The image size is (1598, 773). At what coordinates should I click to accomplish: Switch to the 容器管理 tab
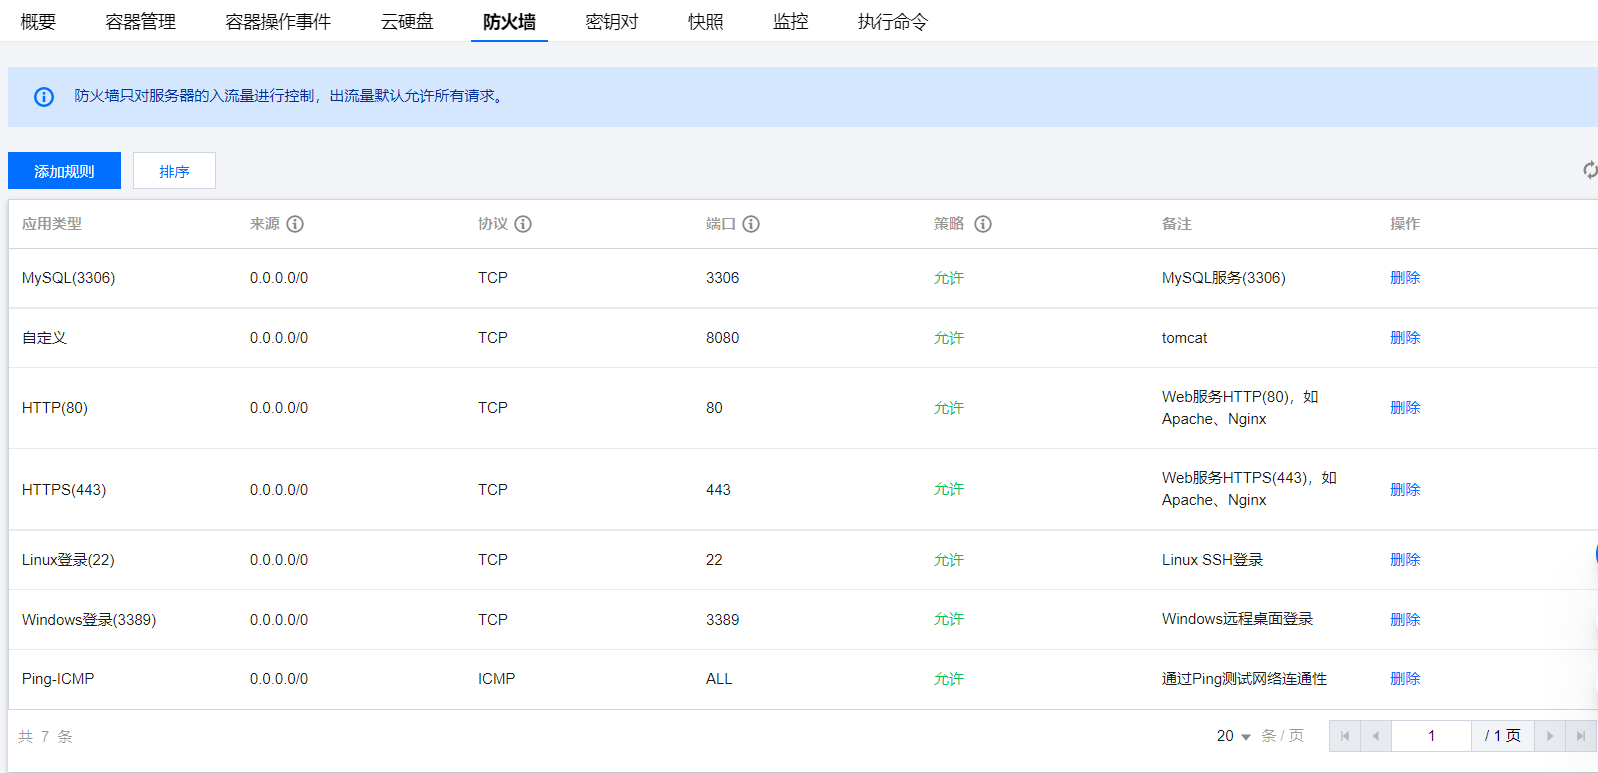(140, 21)
